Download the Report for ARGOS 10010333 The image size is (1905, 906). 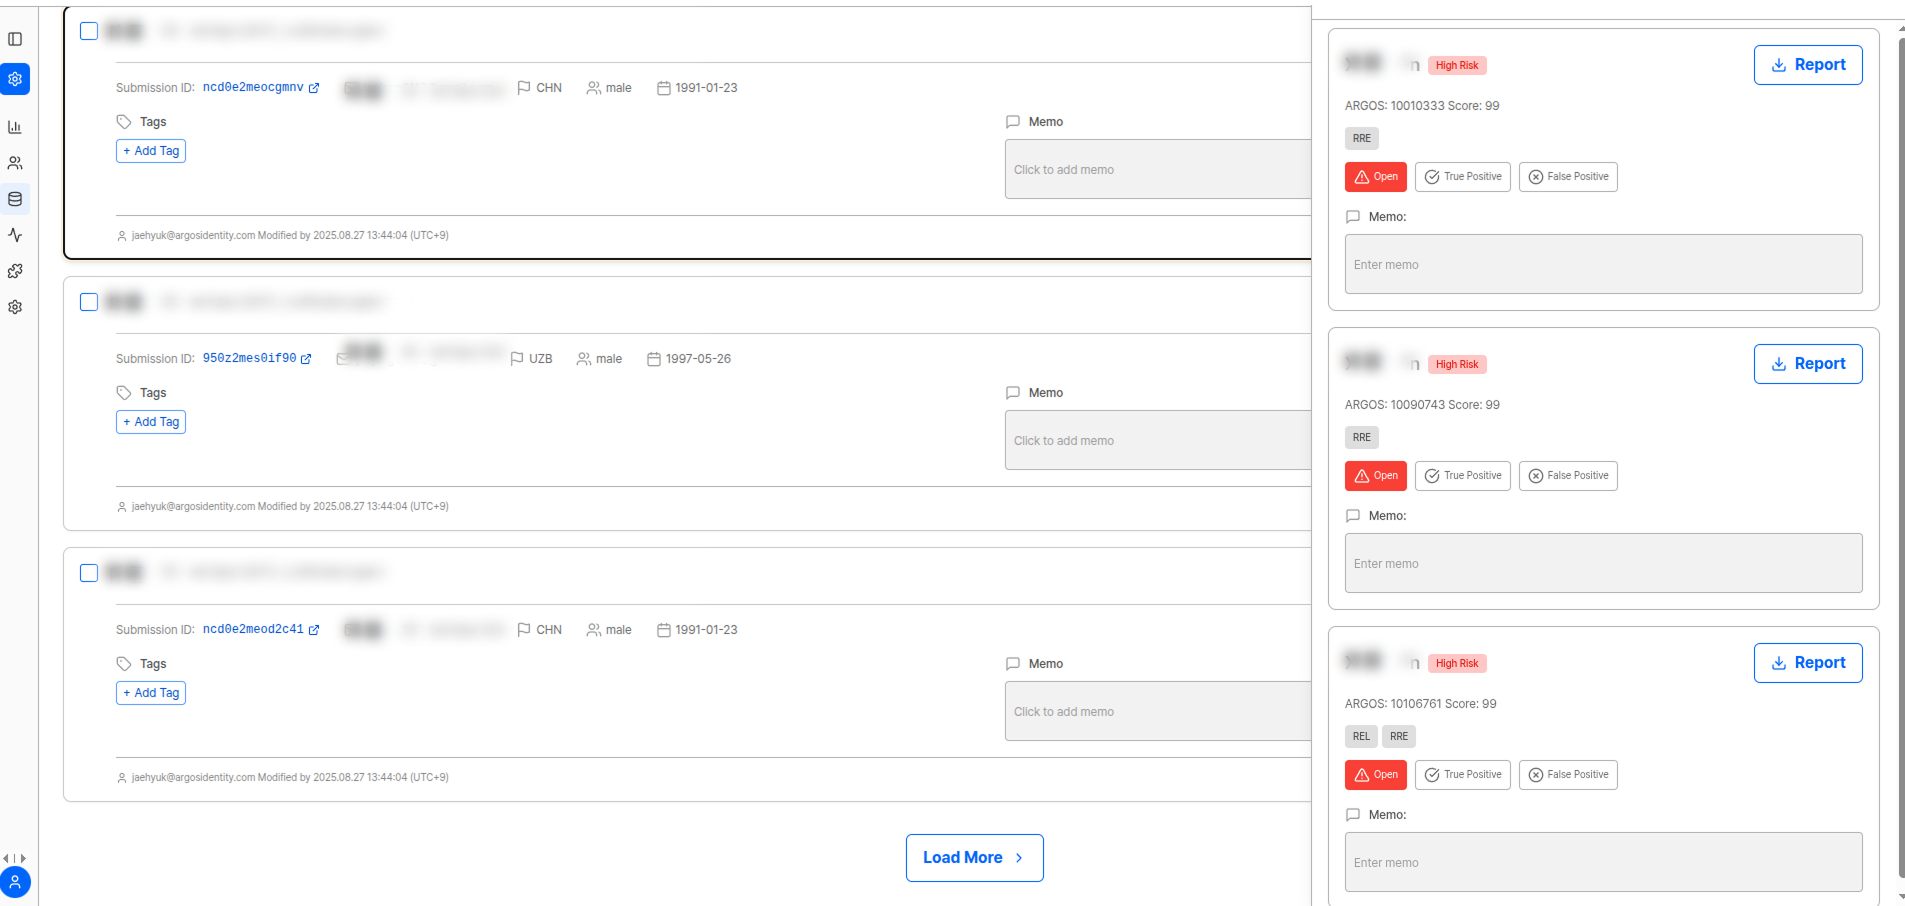(x=1808, y=64)
